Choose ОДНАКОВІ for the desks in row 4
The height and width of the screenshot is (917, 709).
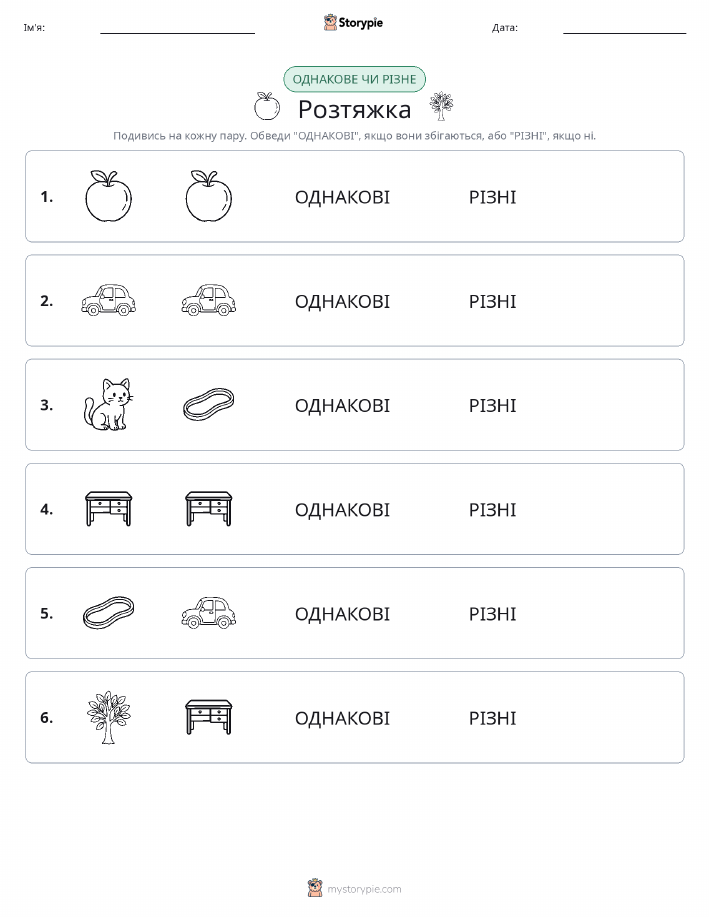(x=342, y=509)
